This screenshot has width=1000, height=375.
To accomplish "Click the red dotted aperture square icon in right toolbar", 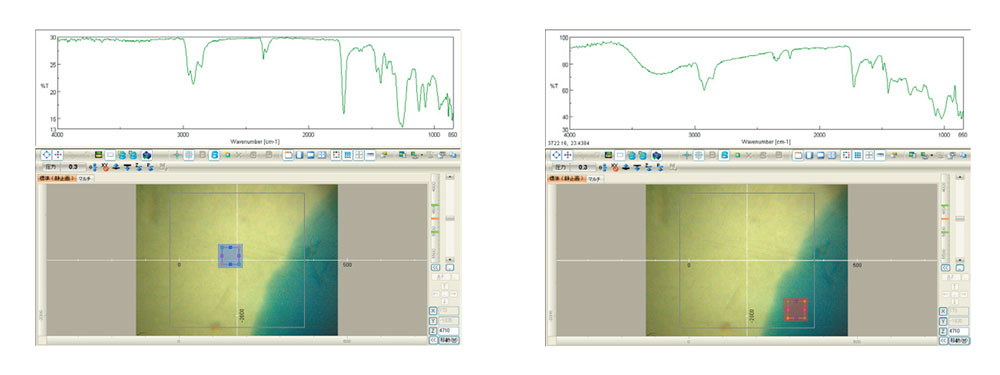I will pyautogui.click(x=846, y=155).
